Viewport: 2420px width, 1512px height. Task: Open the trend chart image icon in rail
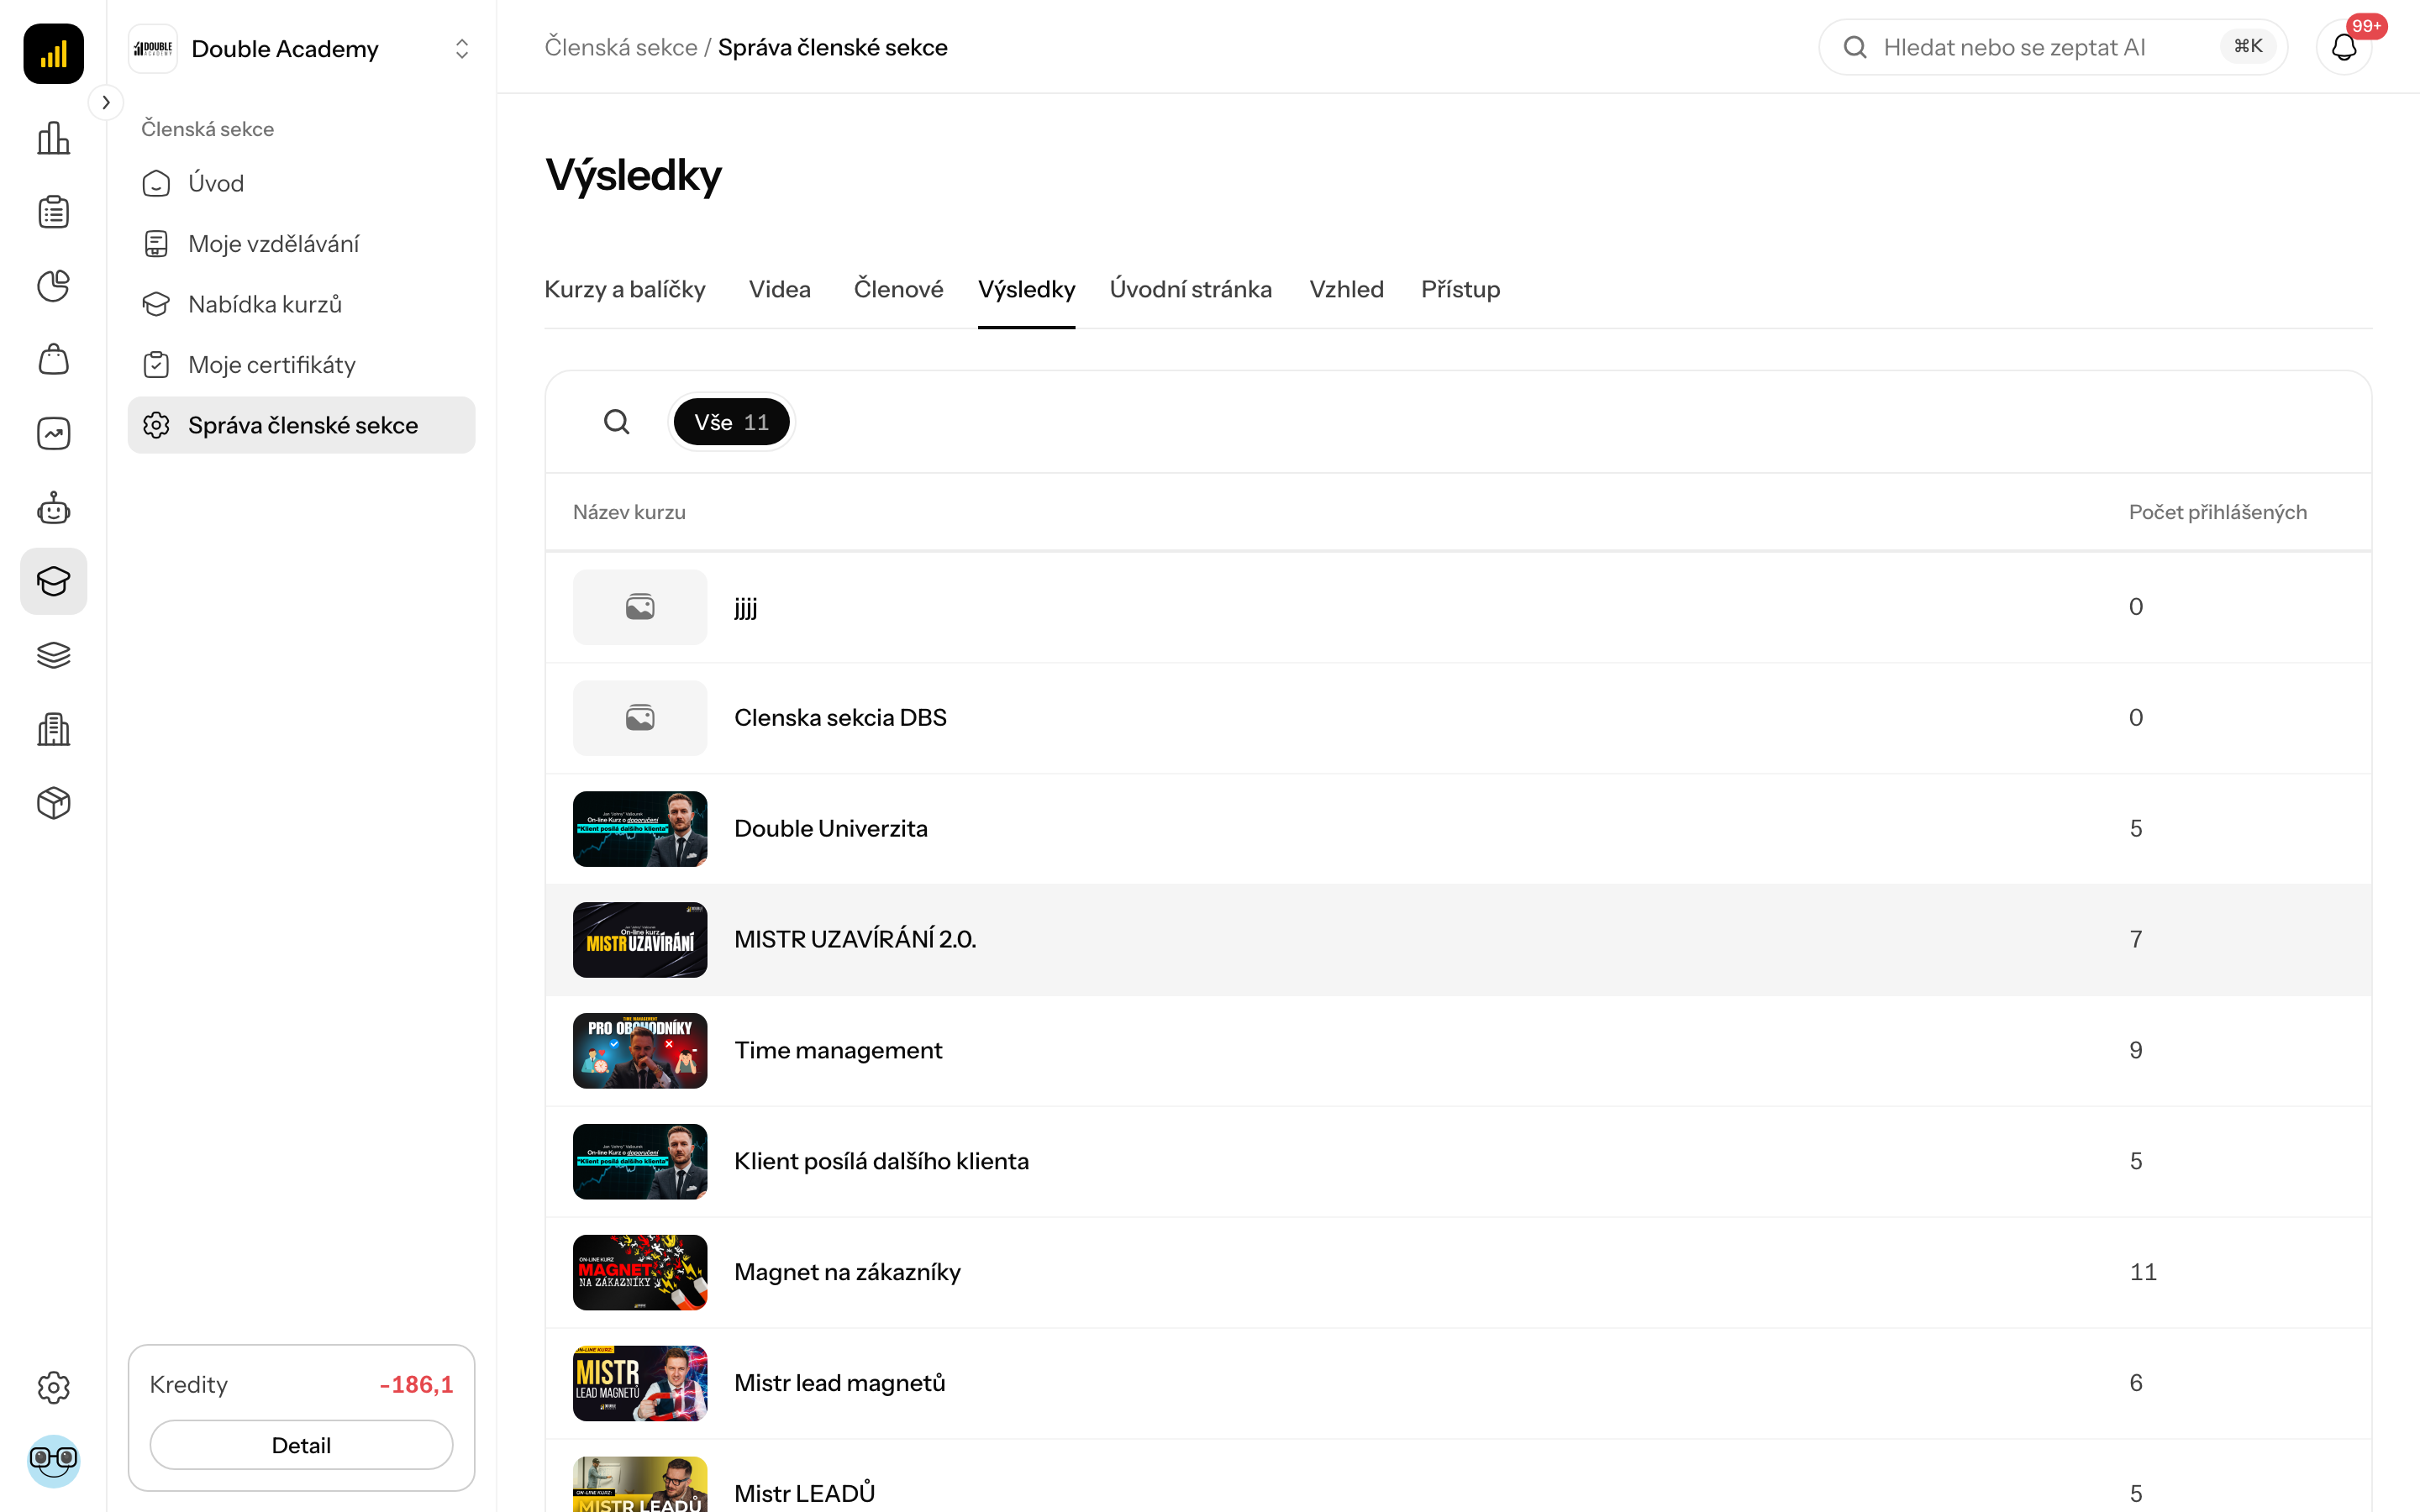(x=53, y=433)
